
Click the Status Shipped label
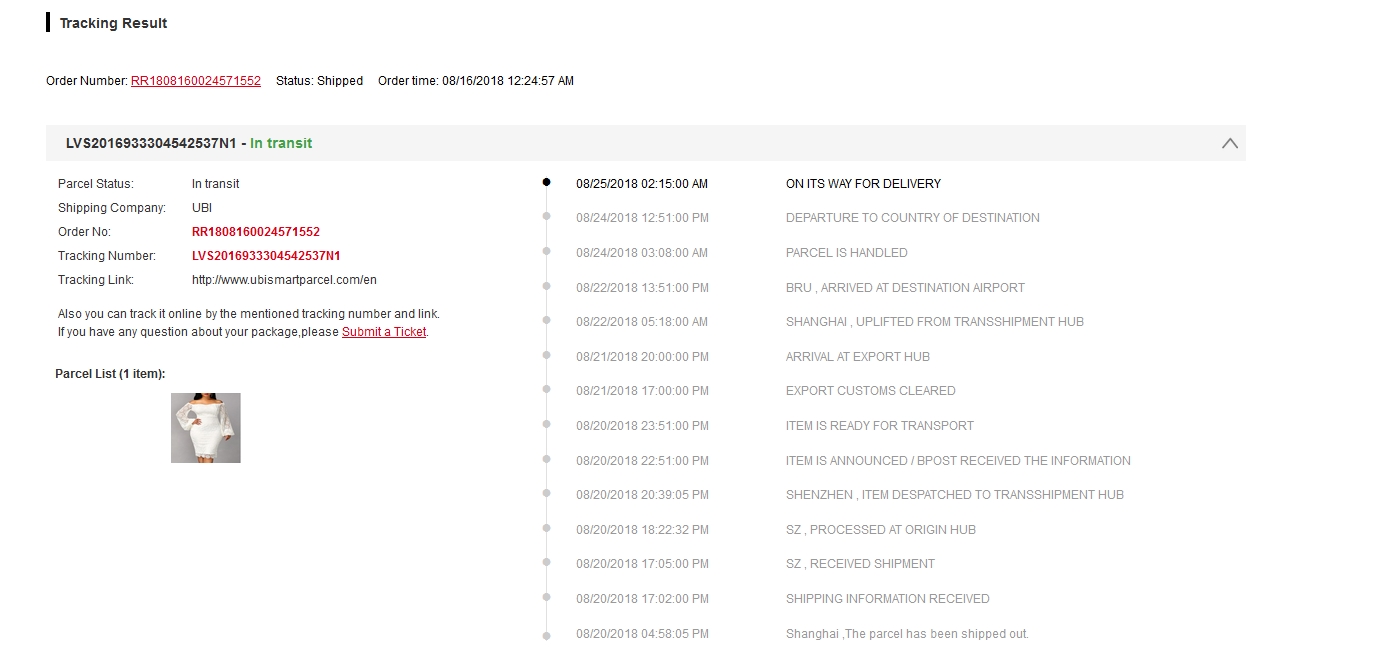coord(319,81)
